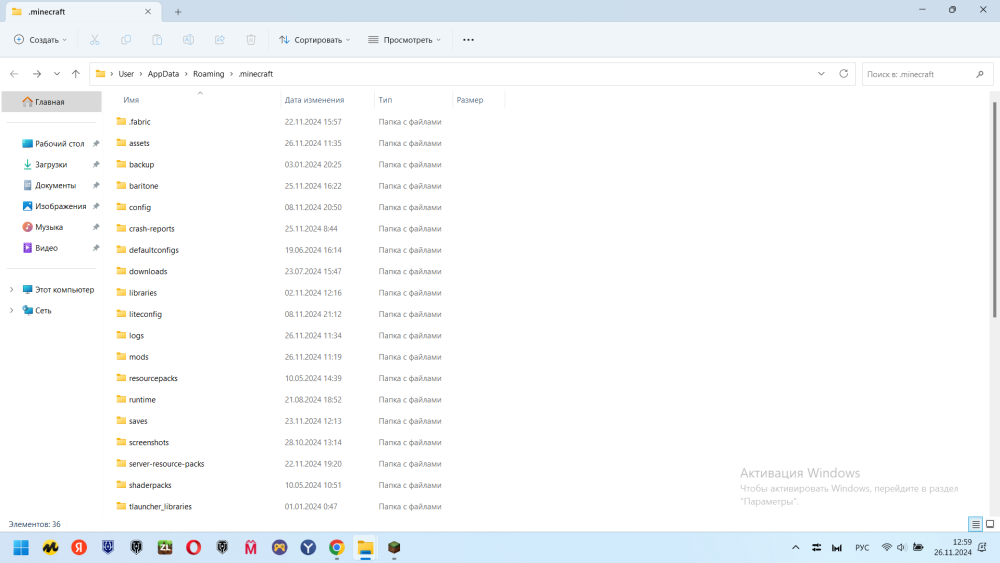Switch to large thumbnails view icon
This screenshot has height=563, width=1000.
point(990,524)
